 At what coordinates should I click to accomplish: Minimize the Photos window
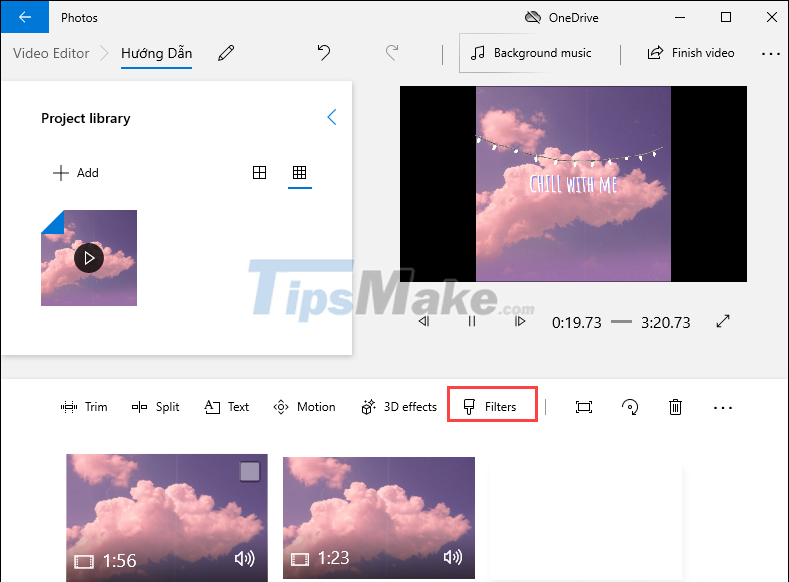click(680, 18)
